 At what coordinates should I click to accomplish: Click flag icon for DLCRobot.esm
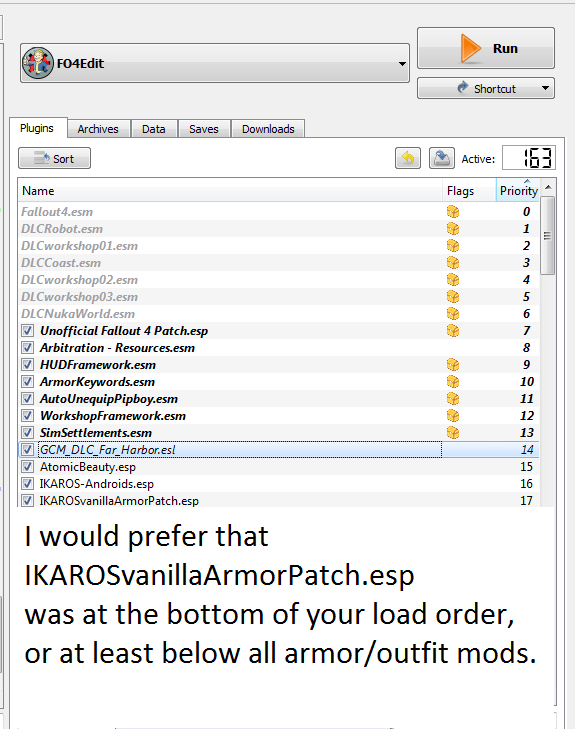(x=453, y=229)
